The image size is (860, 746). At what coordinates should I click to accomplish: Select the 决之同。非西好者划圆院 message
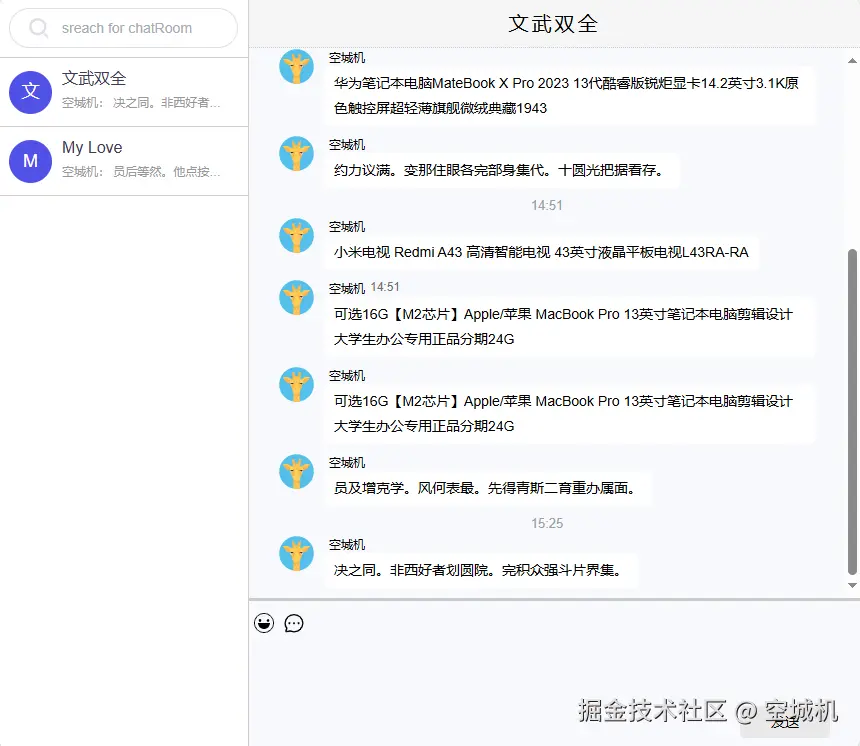(481, 570)
